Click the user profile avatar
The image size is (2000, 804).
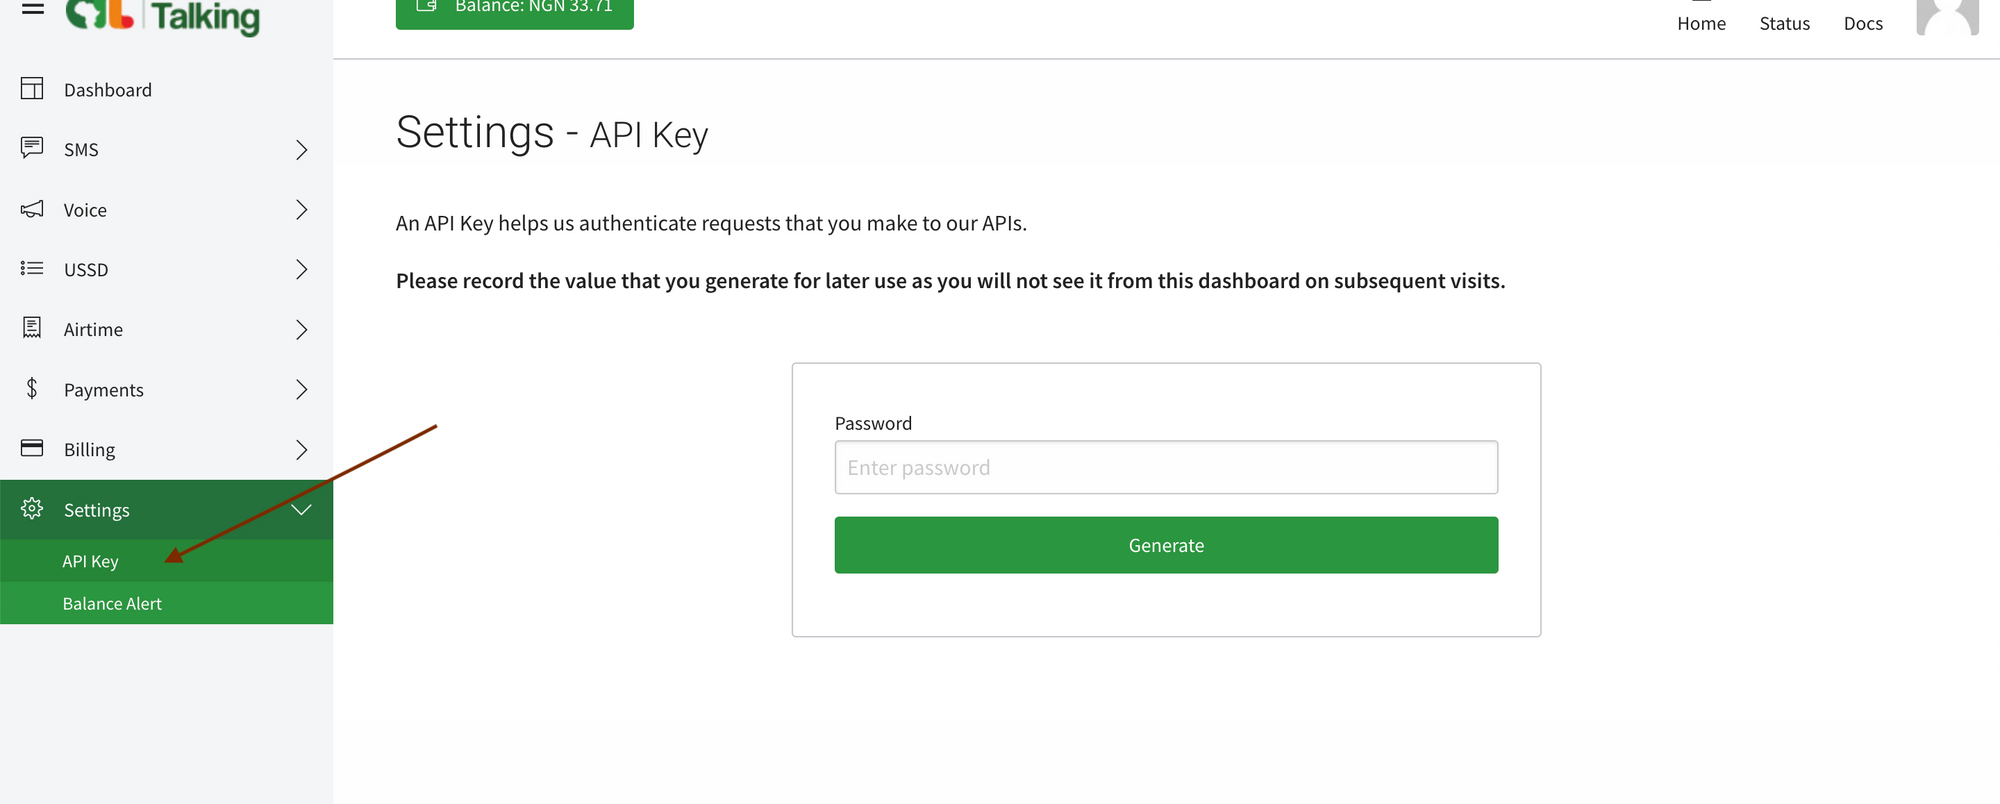coord(1947,17)
